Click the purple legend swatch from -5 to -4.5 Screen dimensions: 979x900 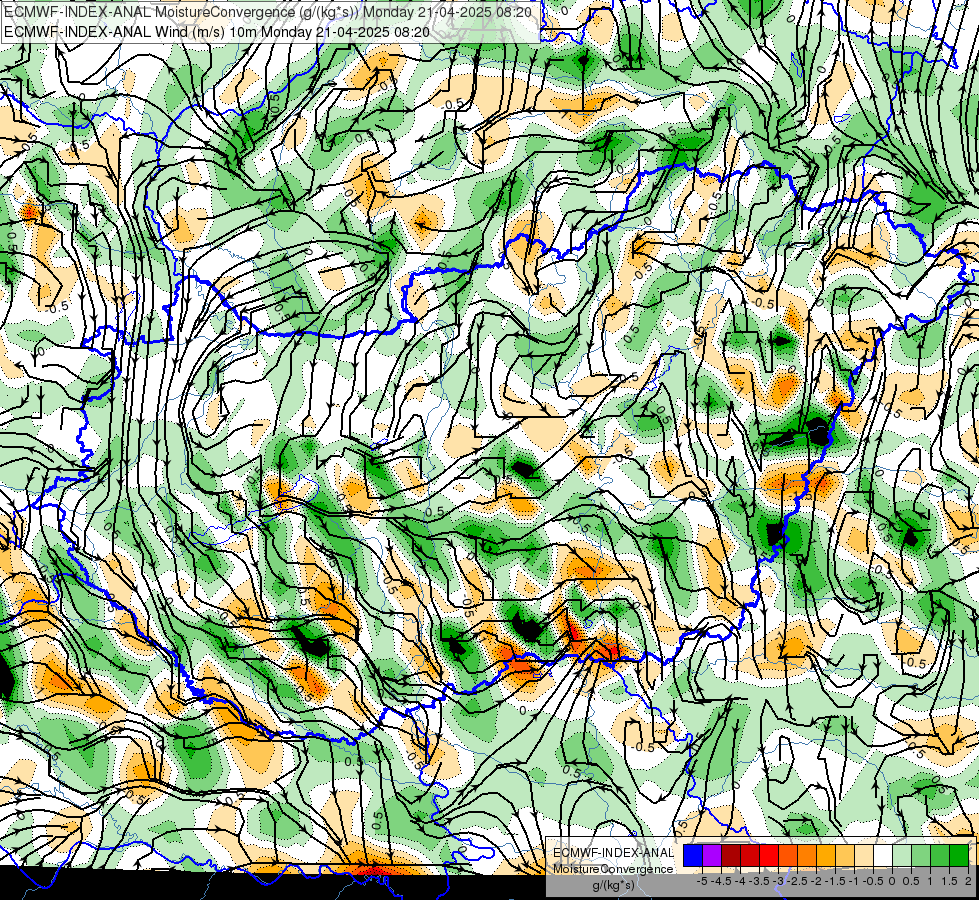click(x=712, y=855)
